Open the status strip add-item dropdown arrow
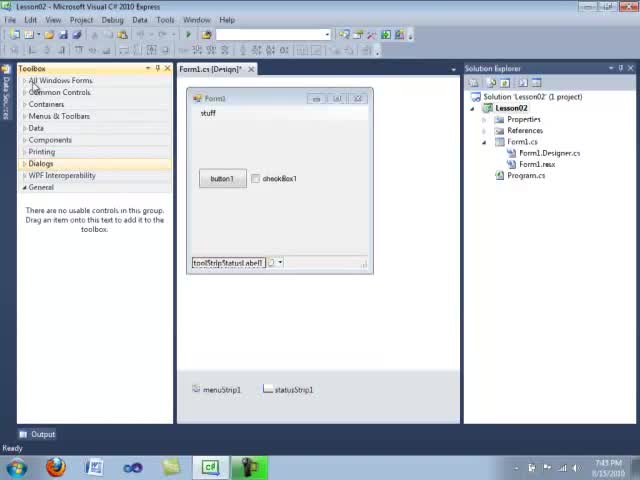 click(280, 262)
